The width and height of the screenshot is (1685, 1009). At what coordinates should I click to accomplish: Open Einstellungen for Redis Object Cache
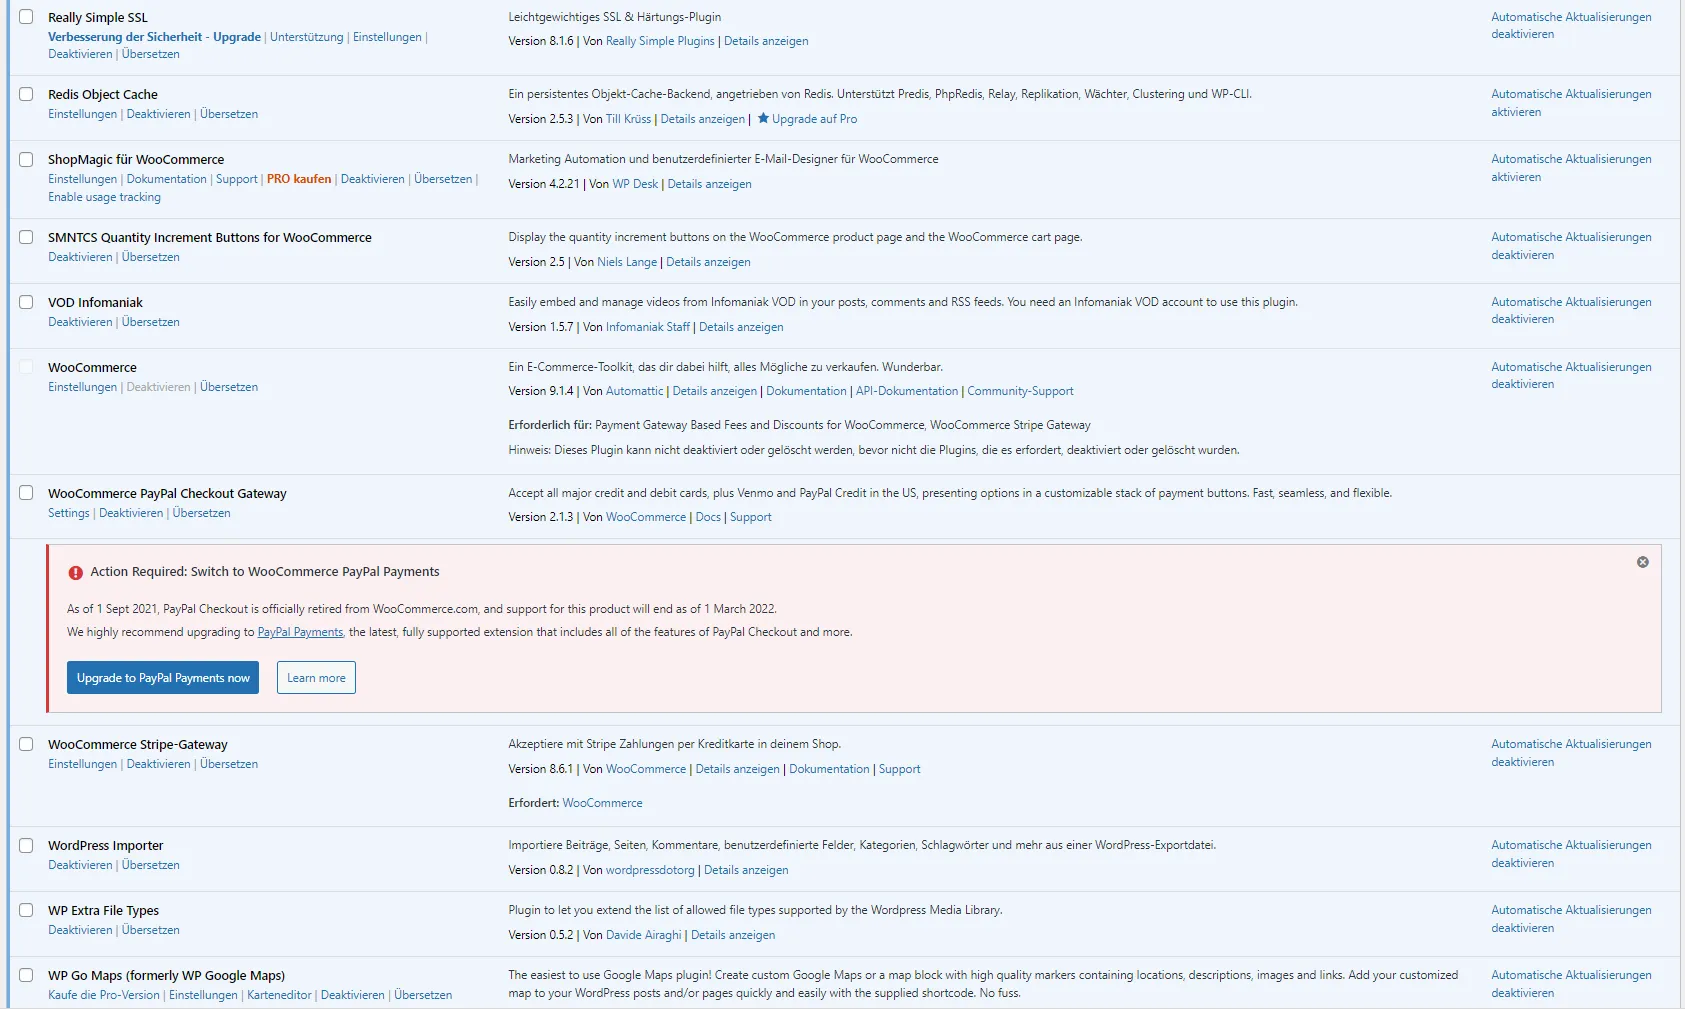tap(82, 114)
